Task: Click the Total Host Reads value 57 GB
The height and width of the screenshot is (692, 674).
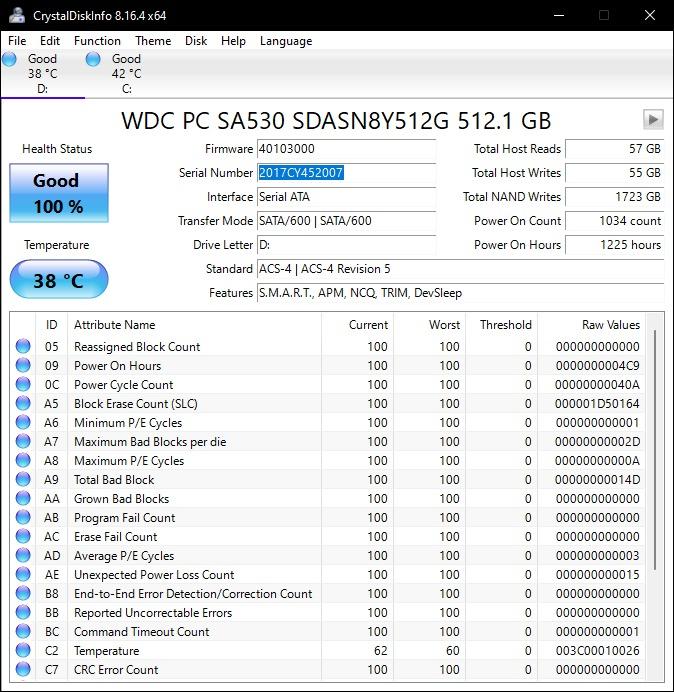Action: tap(614, 149)
